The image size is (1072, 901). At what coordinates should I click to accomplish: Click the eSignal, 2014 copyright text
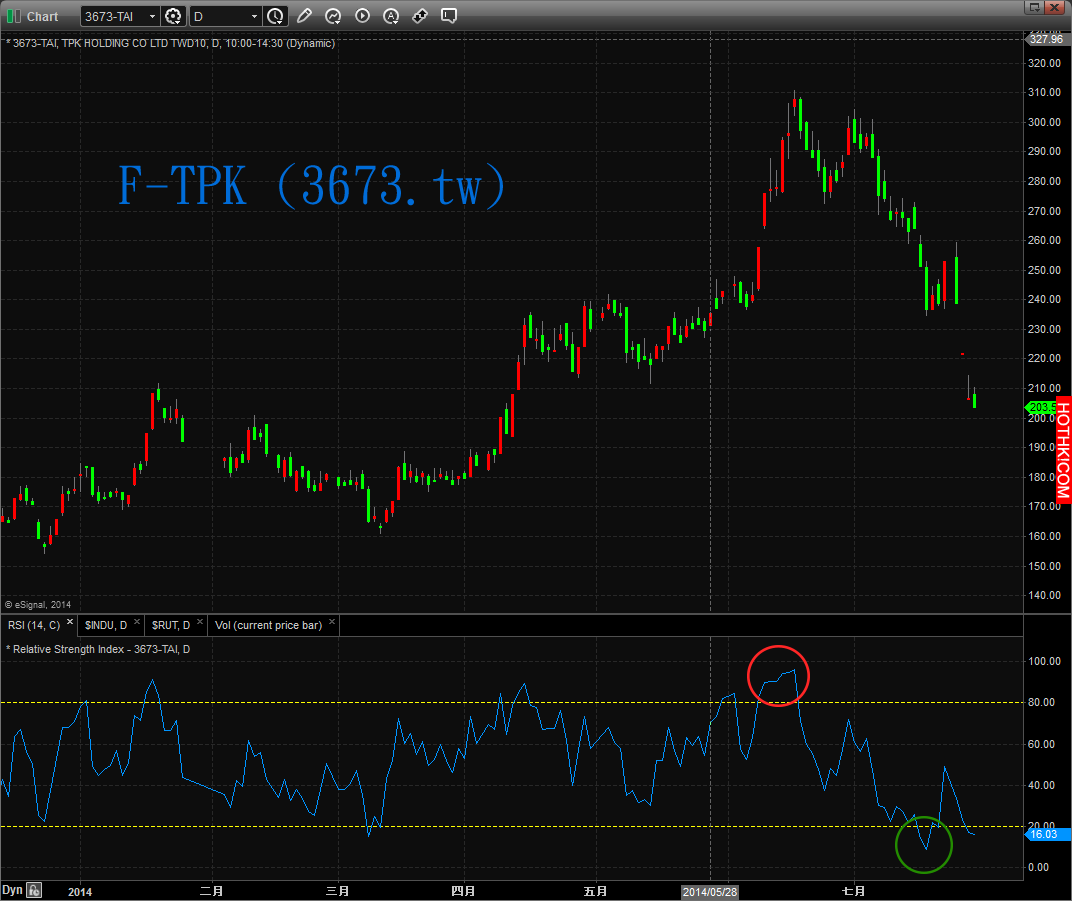(x=38, y=605)
